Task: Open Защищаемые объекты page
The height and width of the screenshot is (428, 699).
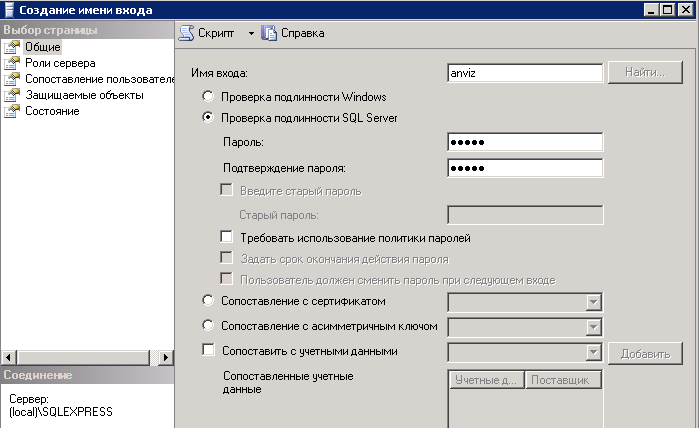Action: pyautogui.click(x=84, y=95)
